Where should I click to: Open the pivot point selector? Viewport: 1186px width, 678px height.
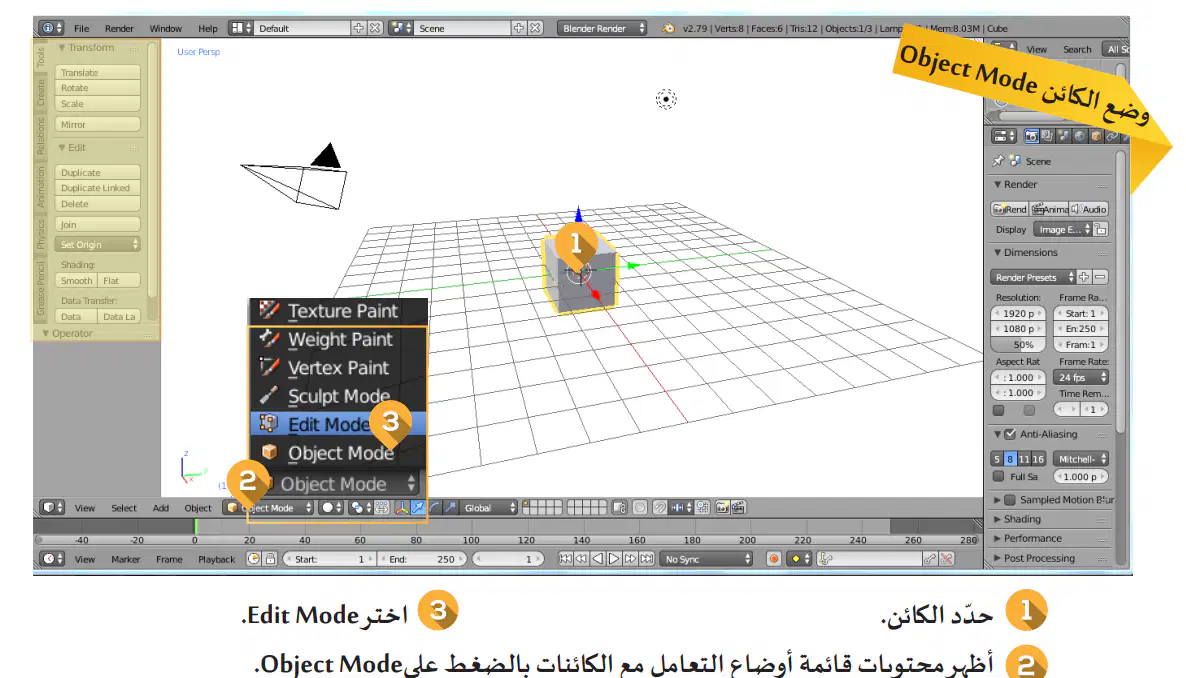click(x=360, y=508)
